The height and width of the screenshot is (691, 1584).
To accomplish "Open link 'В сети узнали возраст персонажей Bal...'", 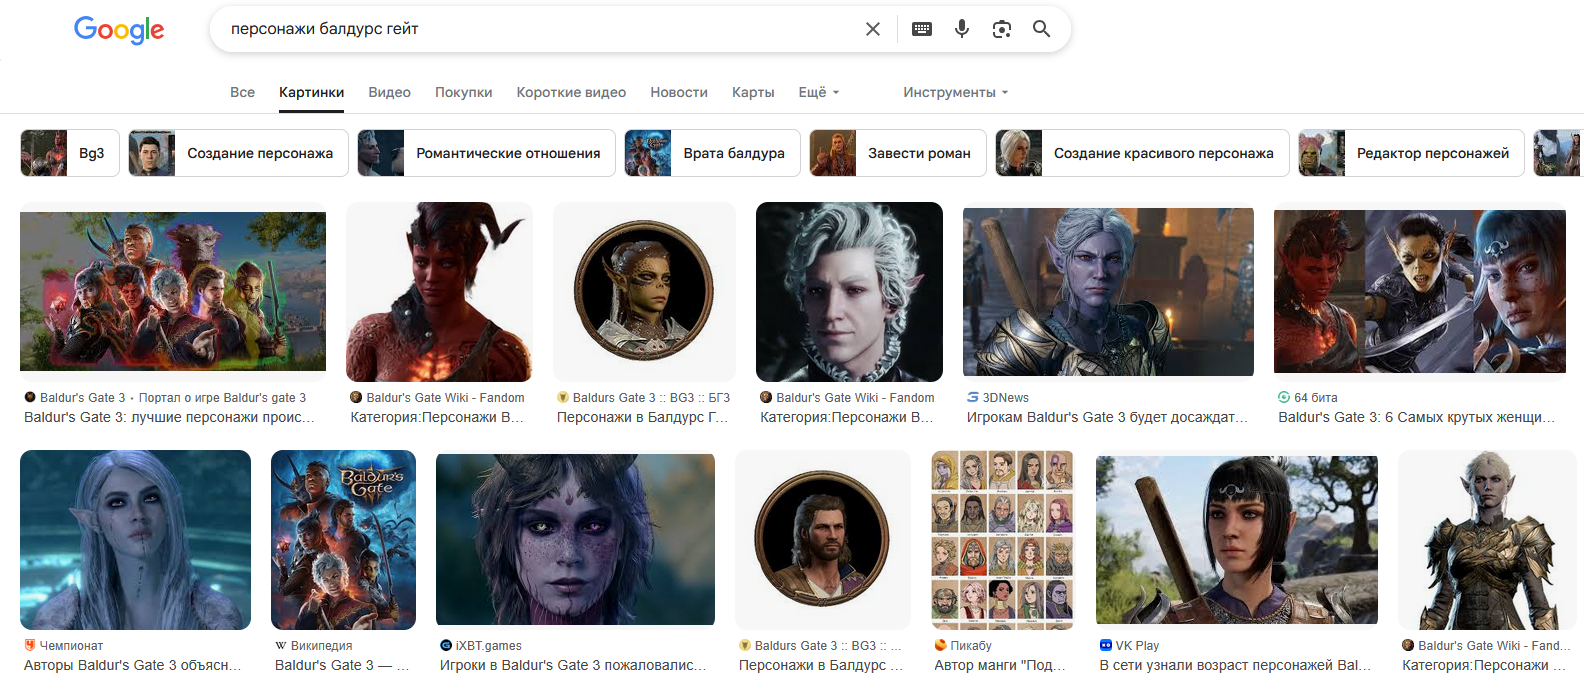I will pos(1235,665).
